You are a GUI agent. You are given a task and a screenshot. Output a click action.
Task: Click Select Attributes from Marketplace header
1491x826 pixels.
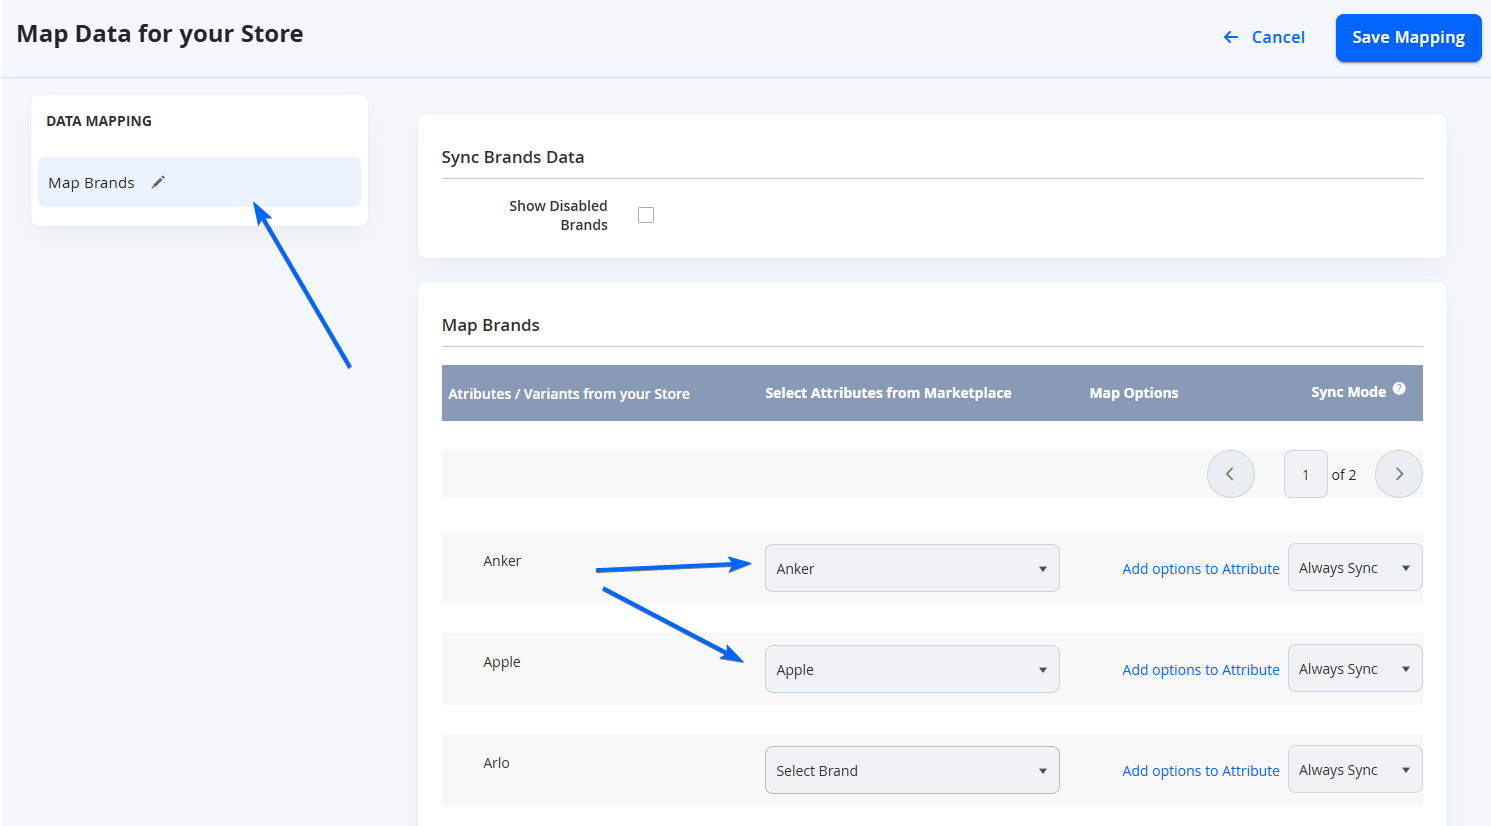(888, 393)
